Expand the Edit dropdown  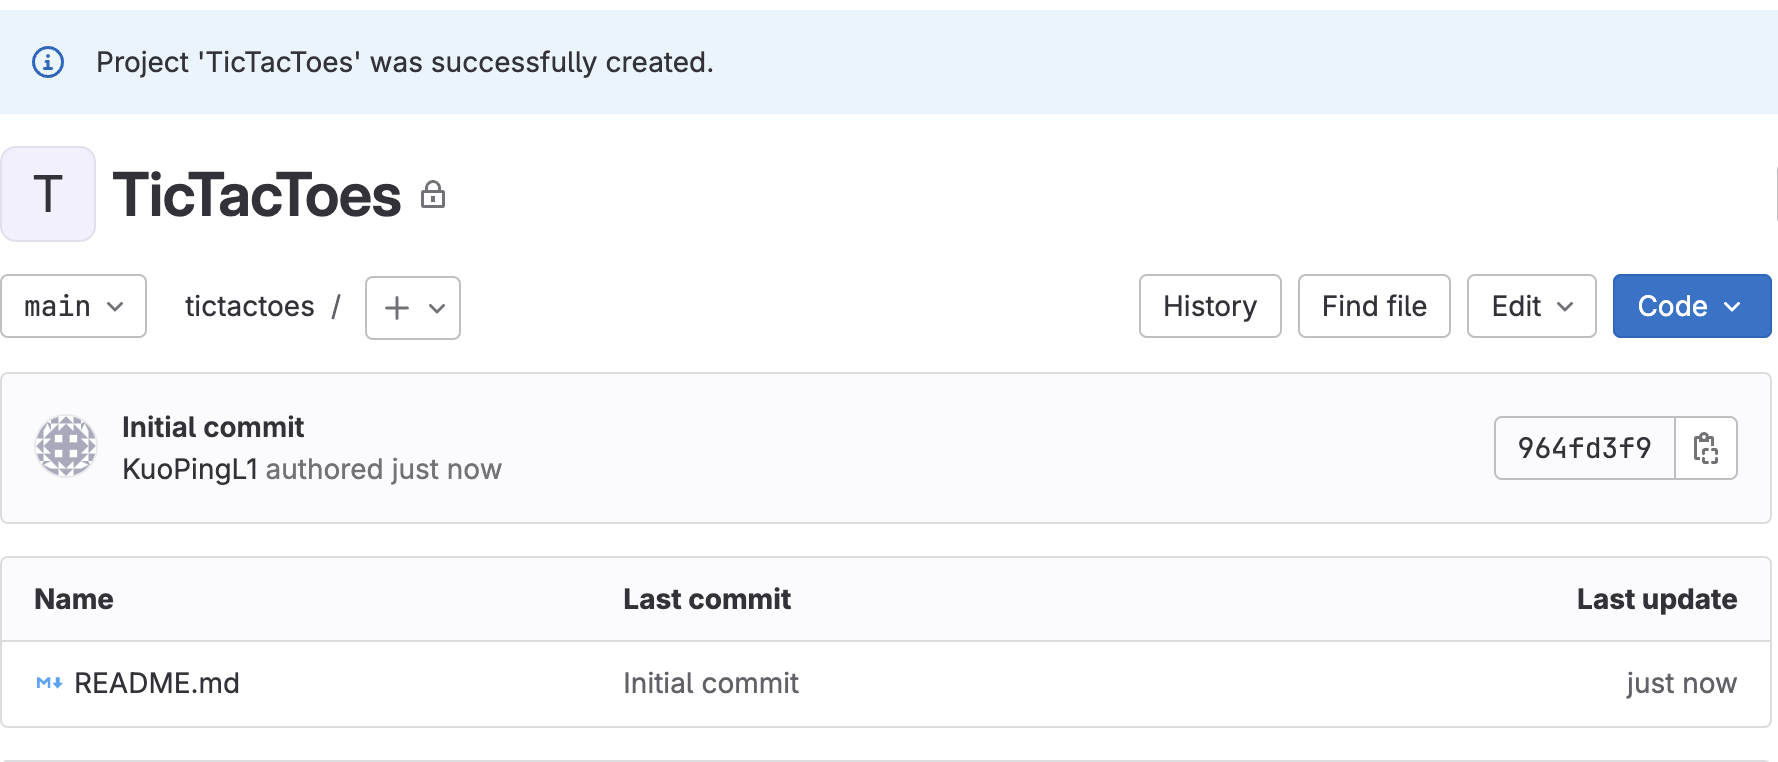[x=1531, y=306]
